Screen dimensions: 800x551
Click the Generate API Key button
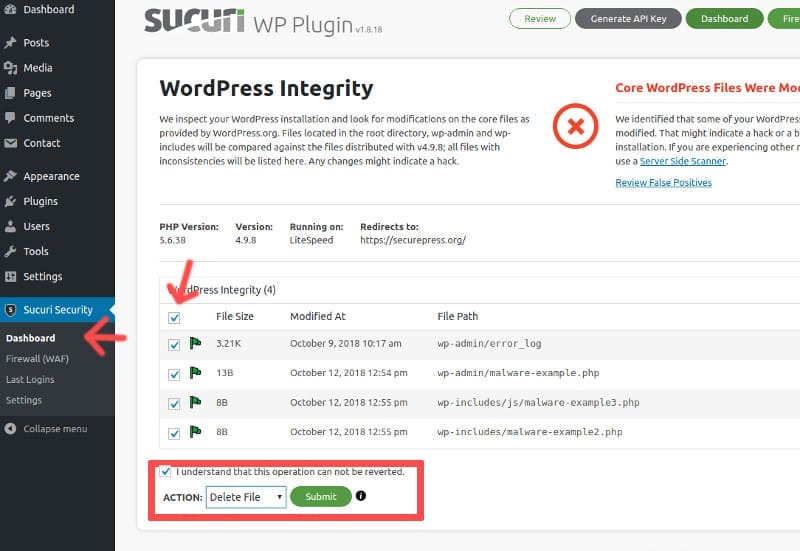click(626, 18)
